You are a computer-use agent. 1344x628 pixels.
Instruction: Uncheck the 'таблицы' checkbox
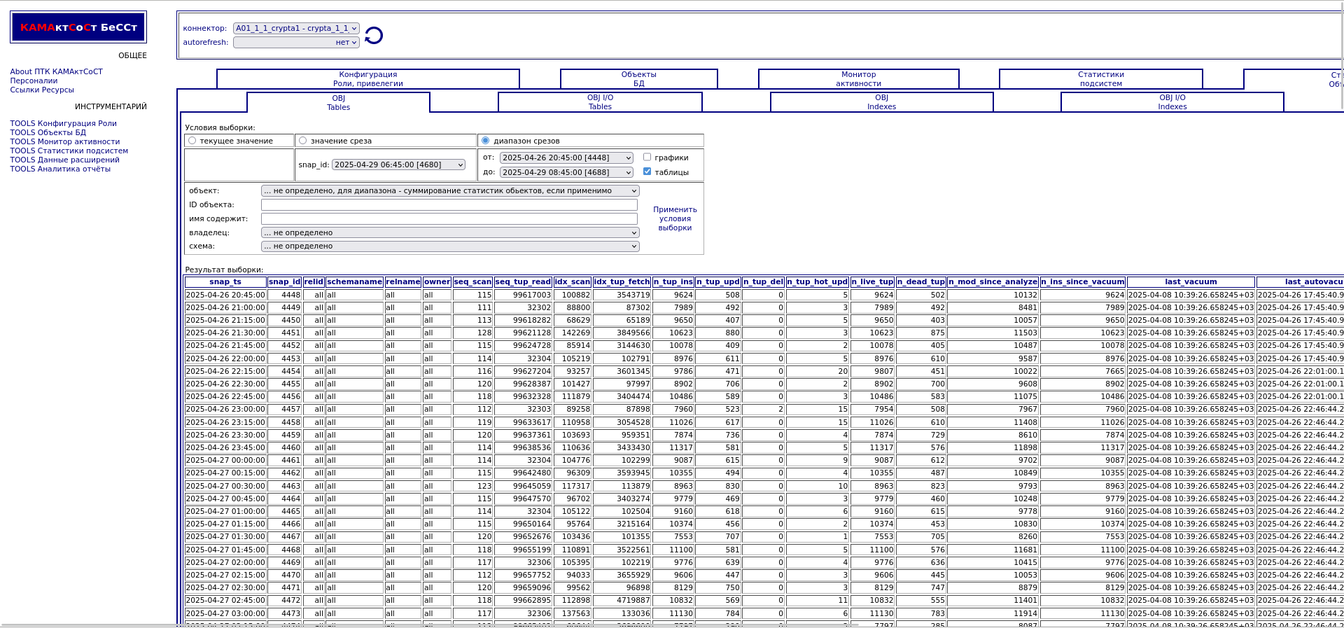[647, 172]
